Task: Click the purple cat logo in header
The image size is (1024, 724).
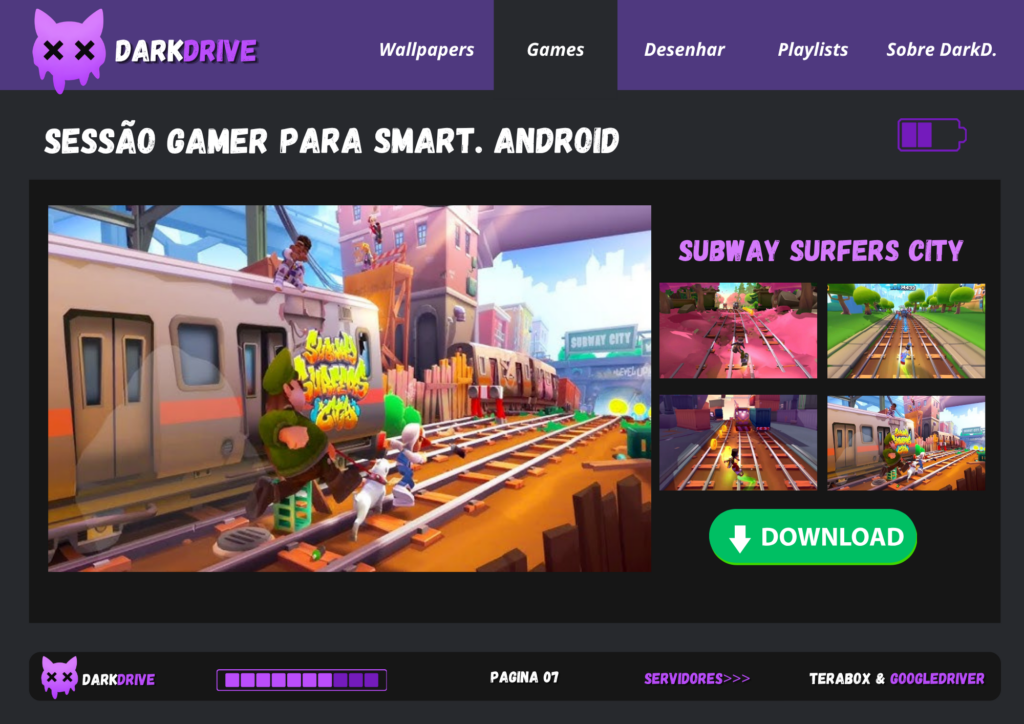Action: [69, 51]
